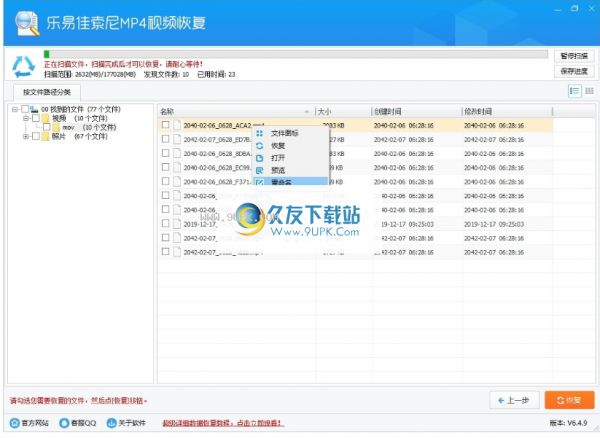Click the 官方网站 globe icon

tap(12, 423)
